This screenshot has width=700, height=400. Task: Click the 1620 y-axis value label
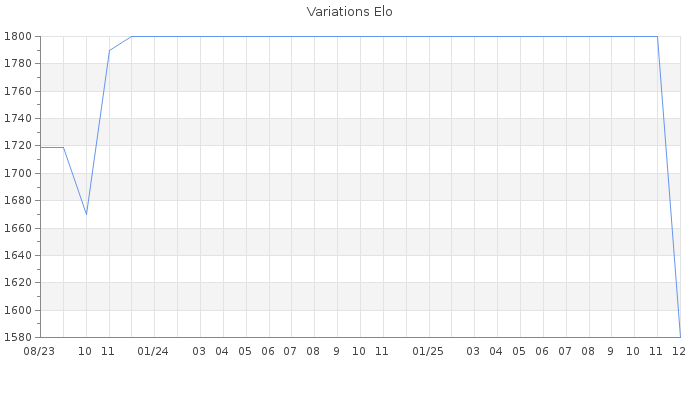coord(19,283)
